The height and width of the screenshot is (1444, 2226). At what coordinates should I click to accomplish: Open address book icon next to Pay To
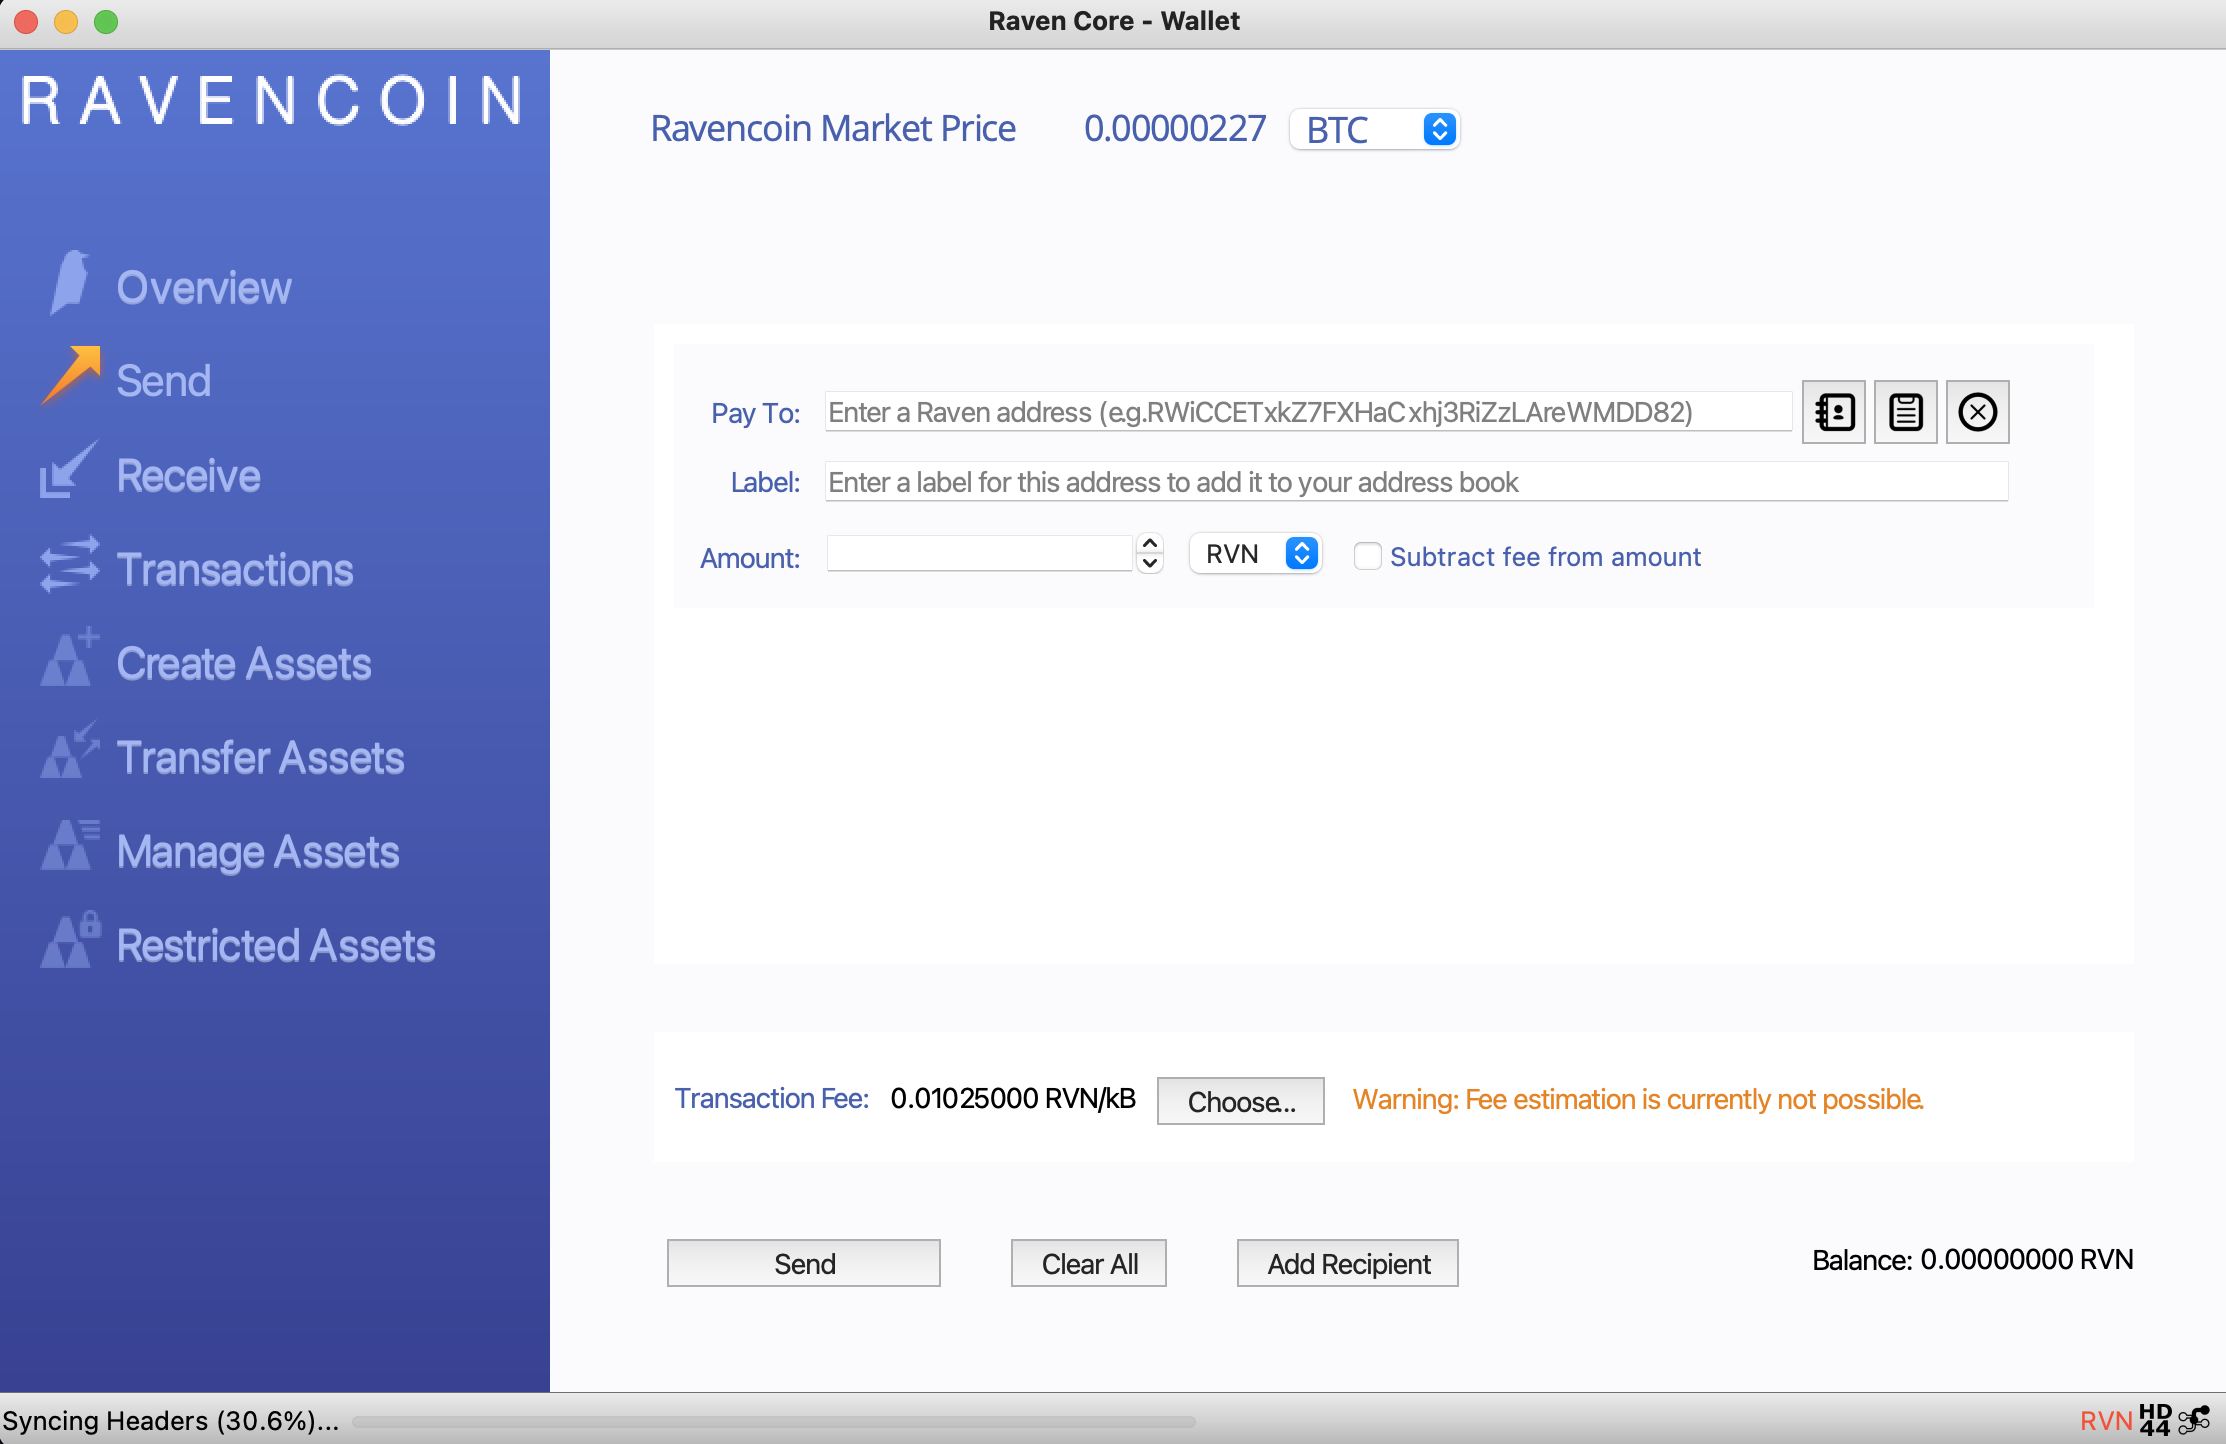[1833, 412]
